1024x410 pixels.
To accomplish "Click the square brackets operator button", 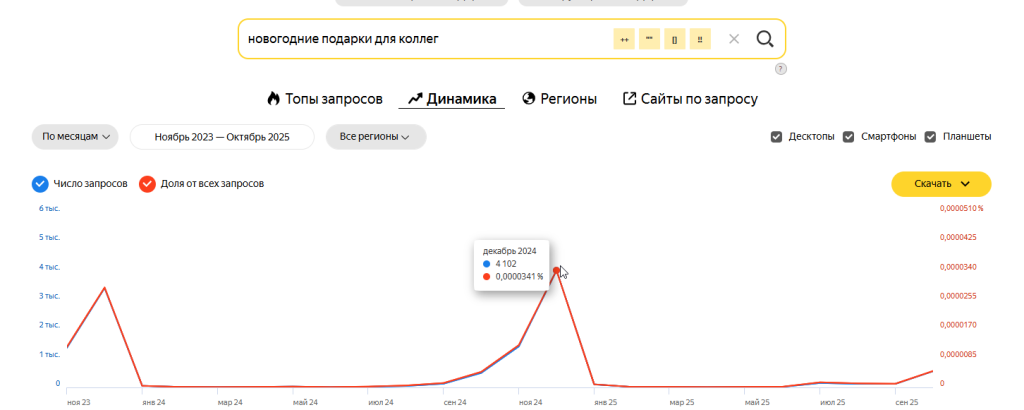I will click(675, 39).
